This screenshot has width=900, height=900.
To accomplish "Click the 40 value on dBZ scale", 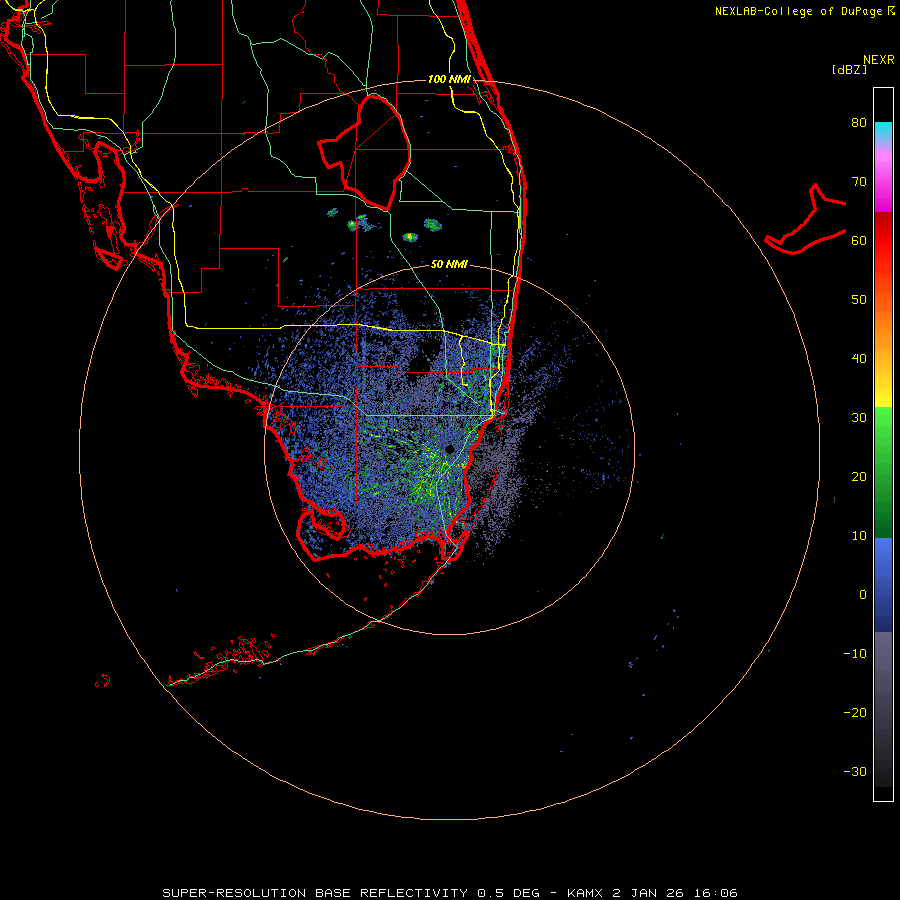I will click(x=859, y=359).
